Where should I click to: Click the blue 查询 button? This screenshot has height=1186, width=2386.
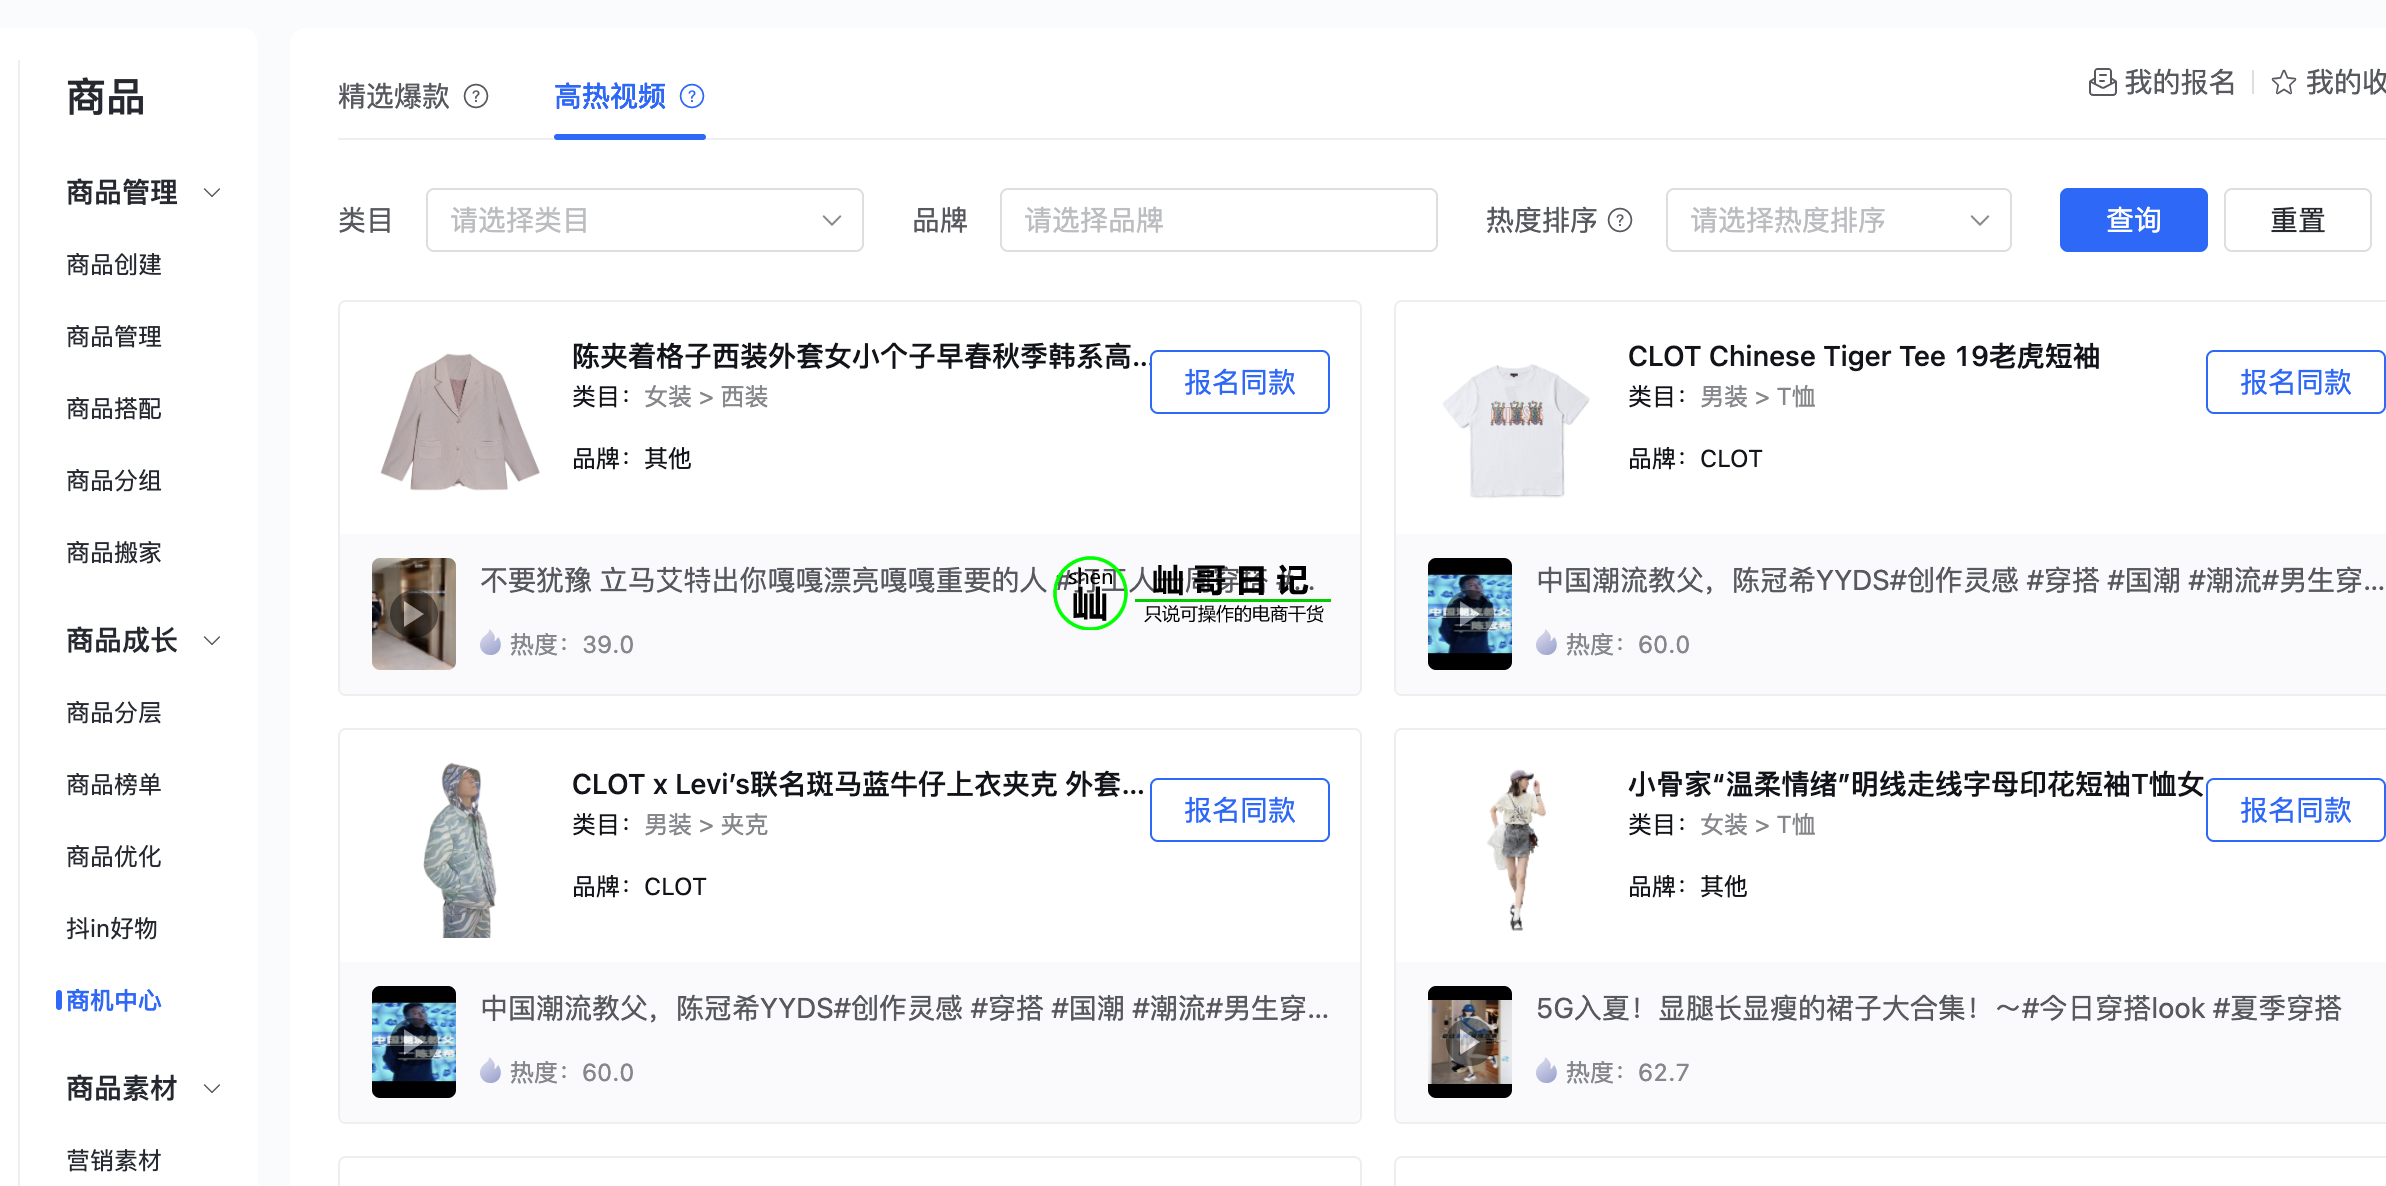click(x=2133, y=220)
